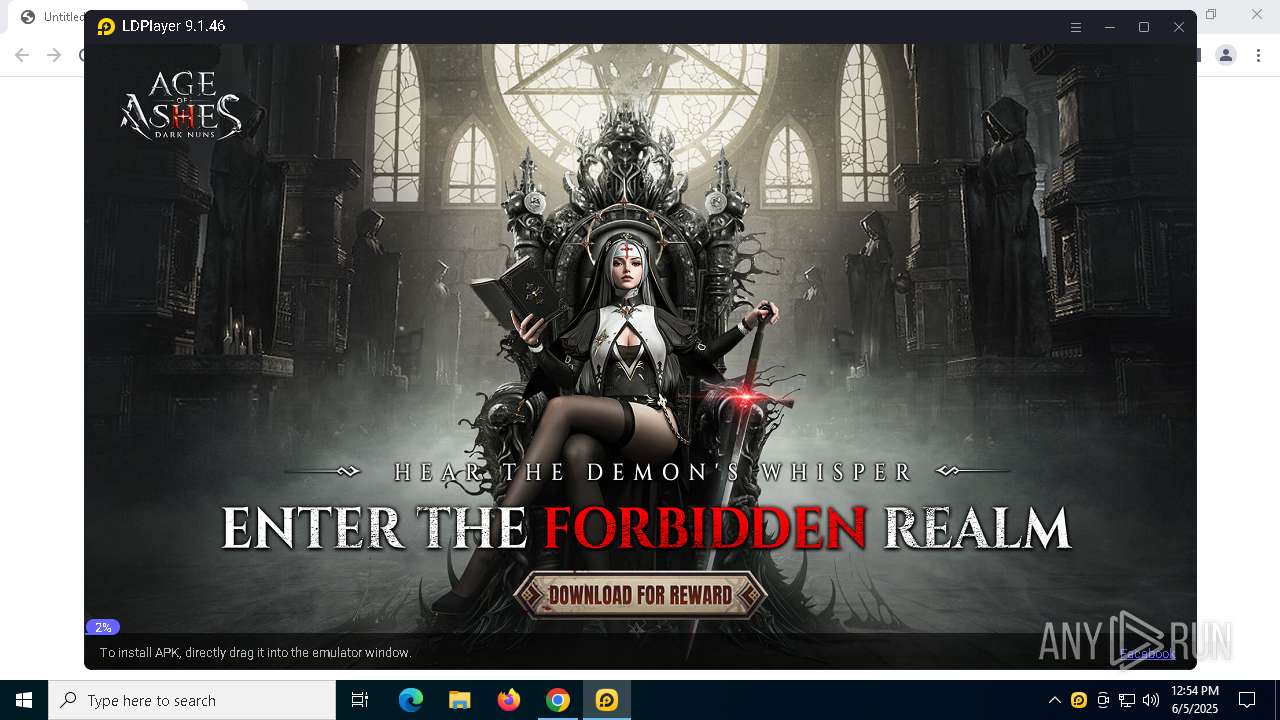Click LDPlayer icon in system tray
Image resolution: width=1280 pixels, height=720 pixels.
point(1079,700)
